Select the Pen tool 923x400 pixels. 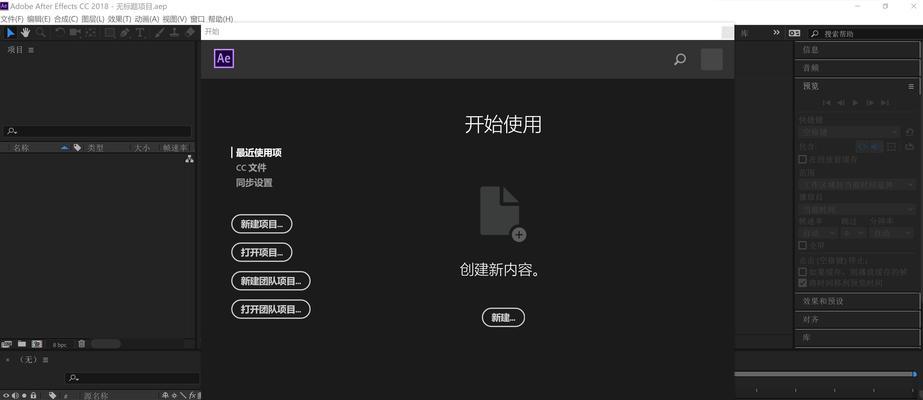coord(124,32)
